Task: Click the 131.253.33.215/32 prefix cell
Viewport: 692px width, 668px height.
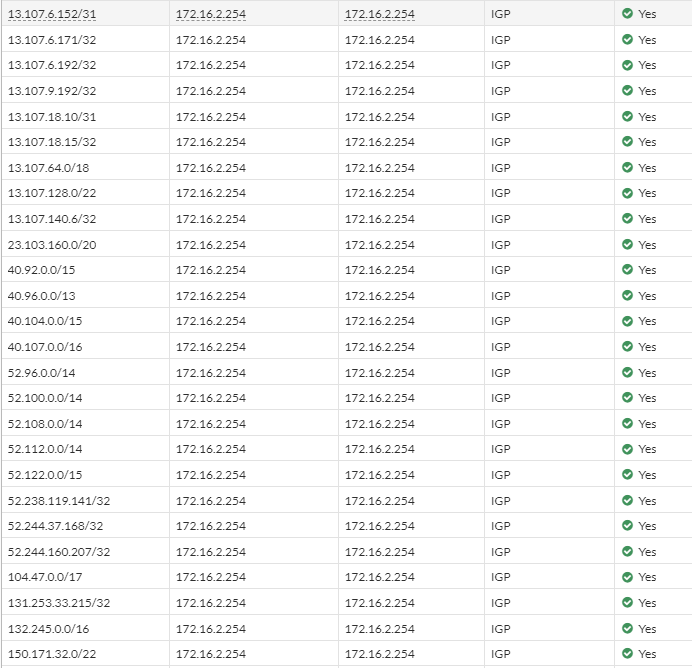Action: pyautogui.click(x=59, y=603)
